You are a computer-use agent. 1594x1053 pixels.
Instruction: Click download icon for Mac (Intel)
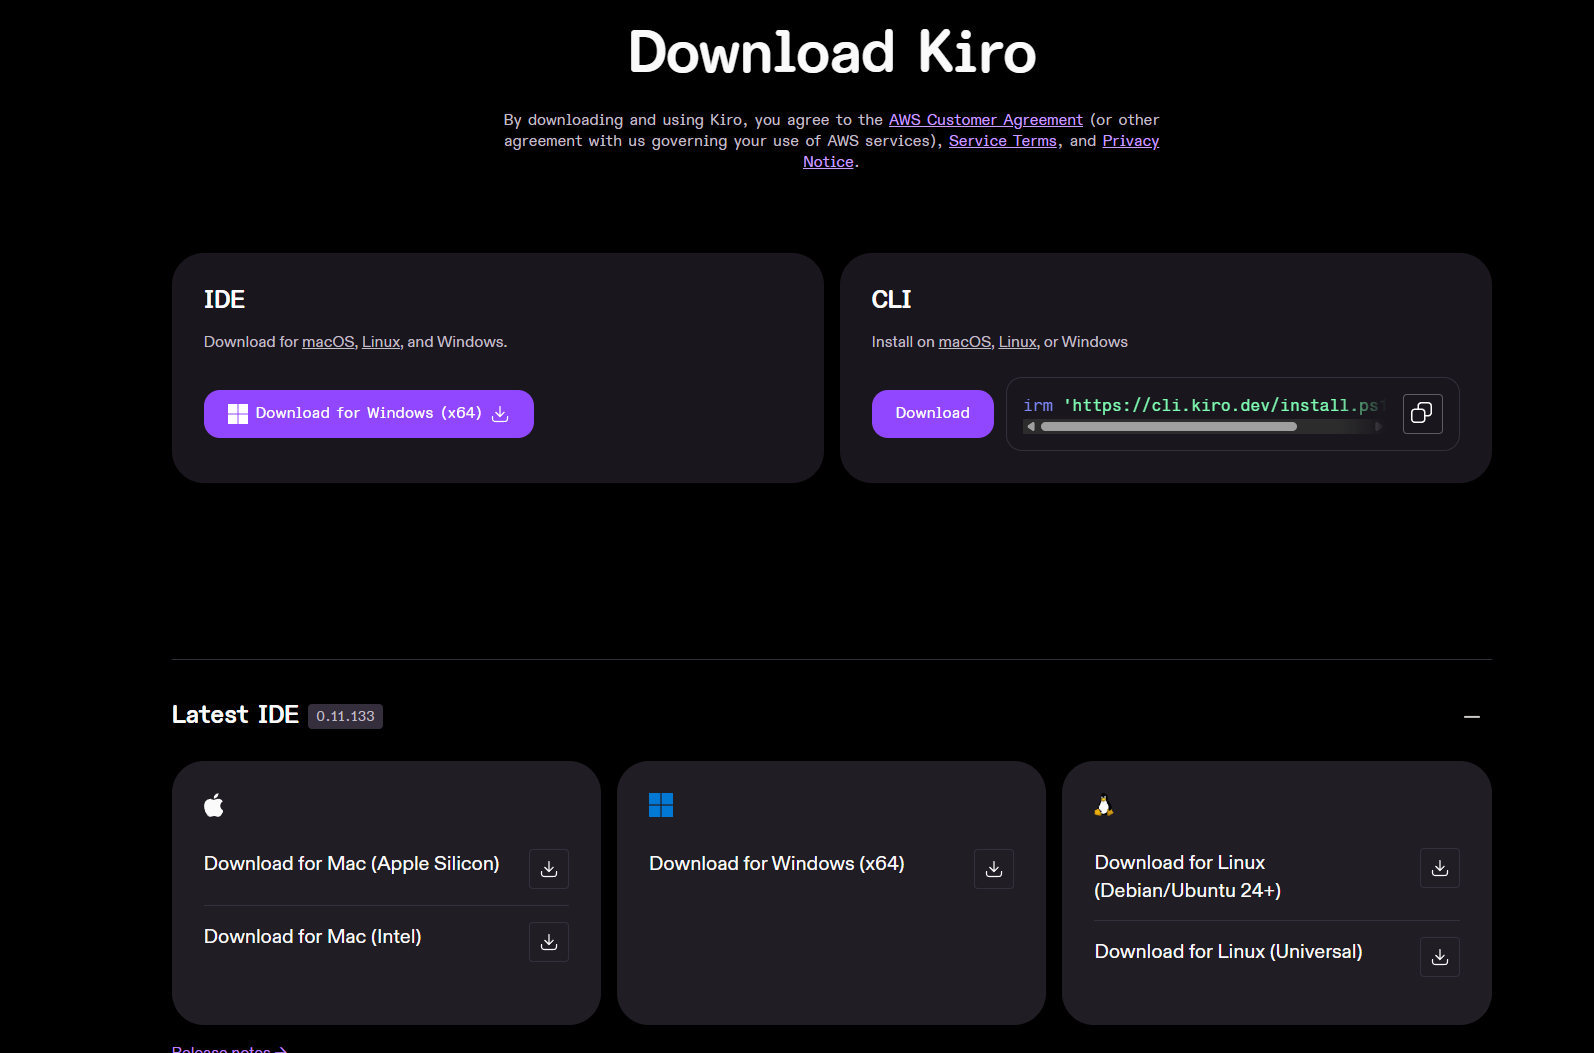pyautogui.click(x=549, y=942)
